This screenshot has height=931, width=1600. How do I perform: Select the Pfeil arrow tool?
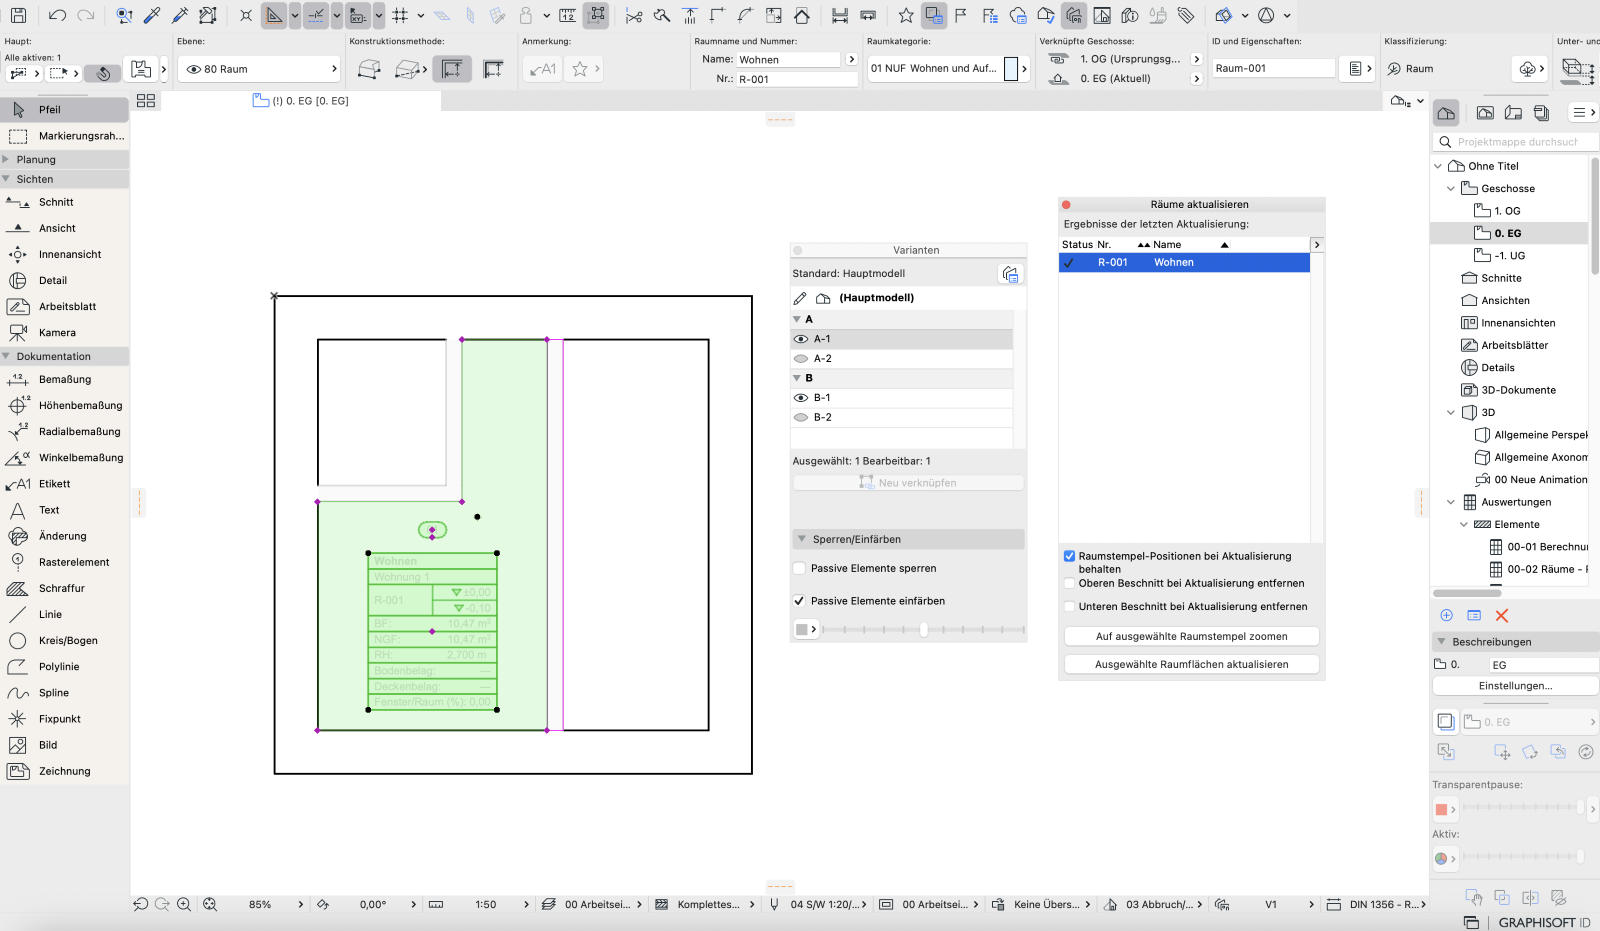[64, 110]
